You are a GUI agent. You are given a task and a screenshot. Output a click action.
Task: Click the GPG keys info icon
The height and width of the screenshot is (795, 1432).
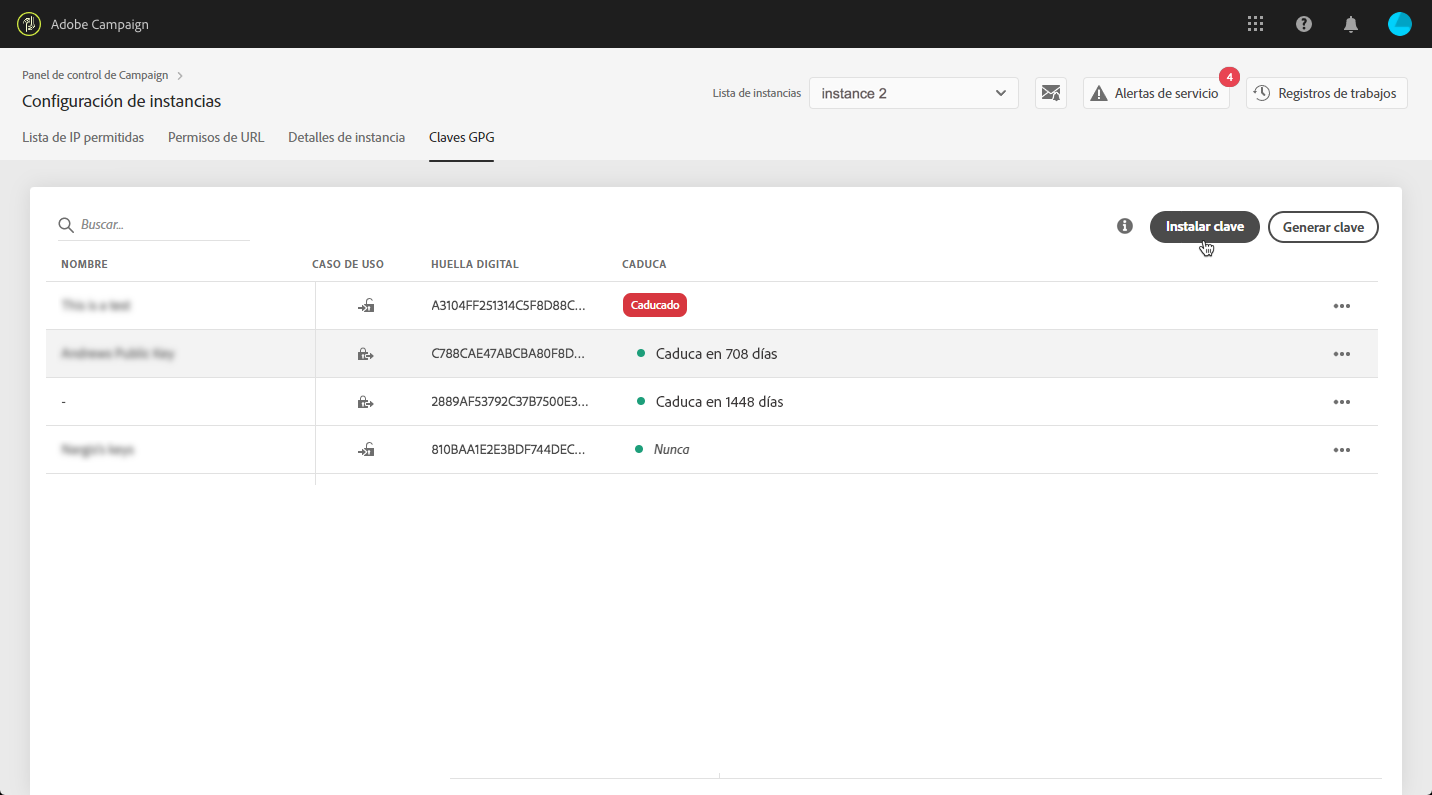[x=1125, y=226]
